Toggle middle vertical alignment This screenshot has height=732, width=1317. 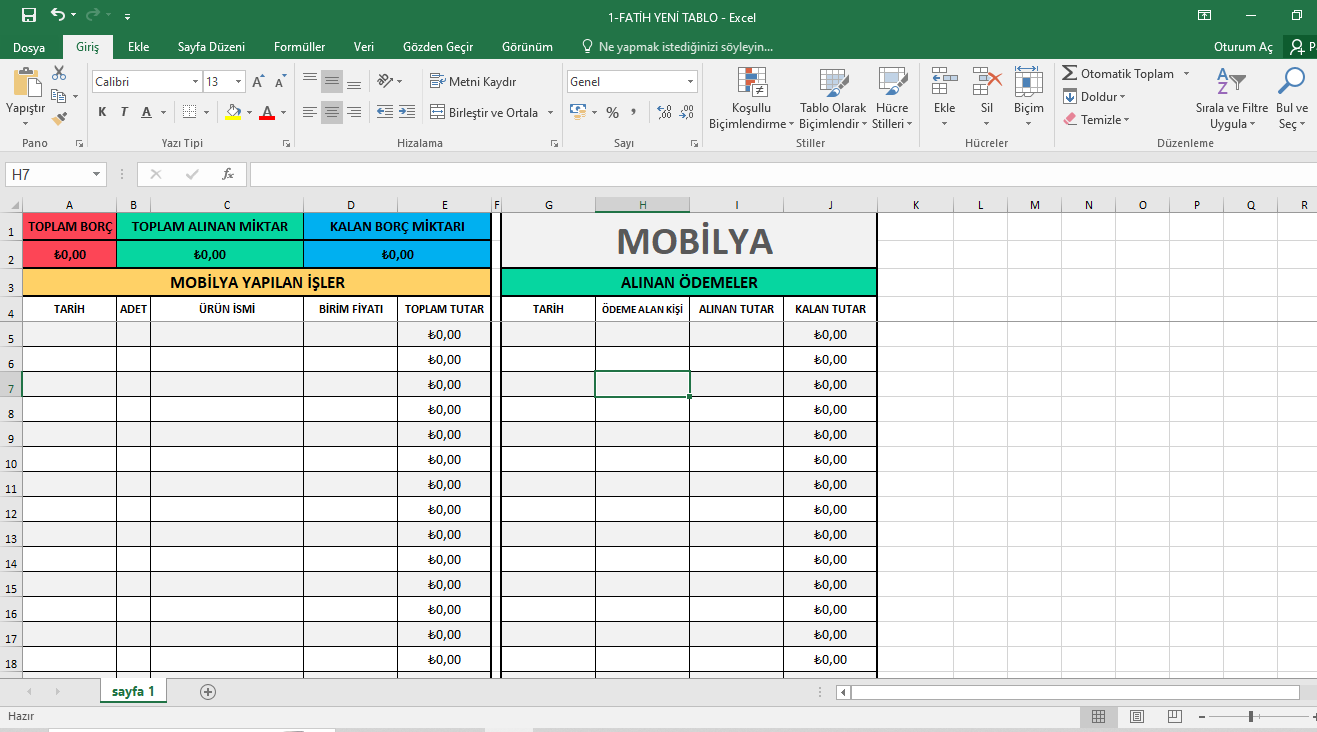tap(332, 81)
